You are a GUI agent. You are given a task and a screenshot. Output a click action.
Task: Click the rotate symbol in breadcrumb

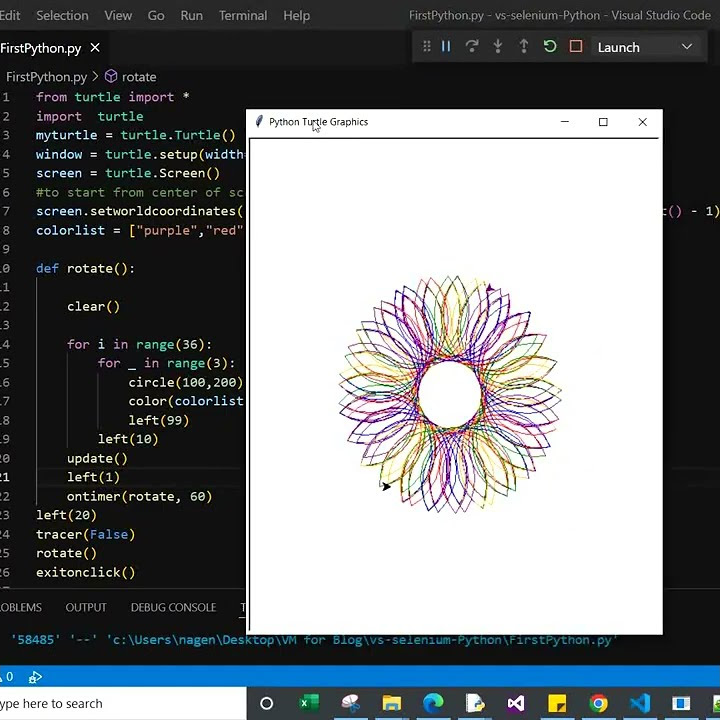139,77
